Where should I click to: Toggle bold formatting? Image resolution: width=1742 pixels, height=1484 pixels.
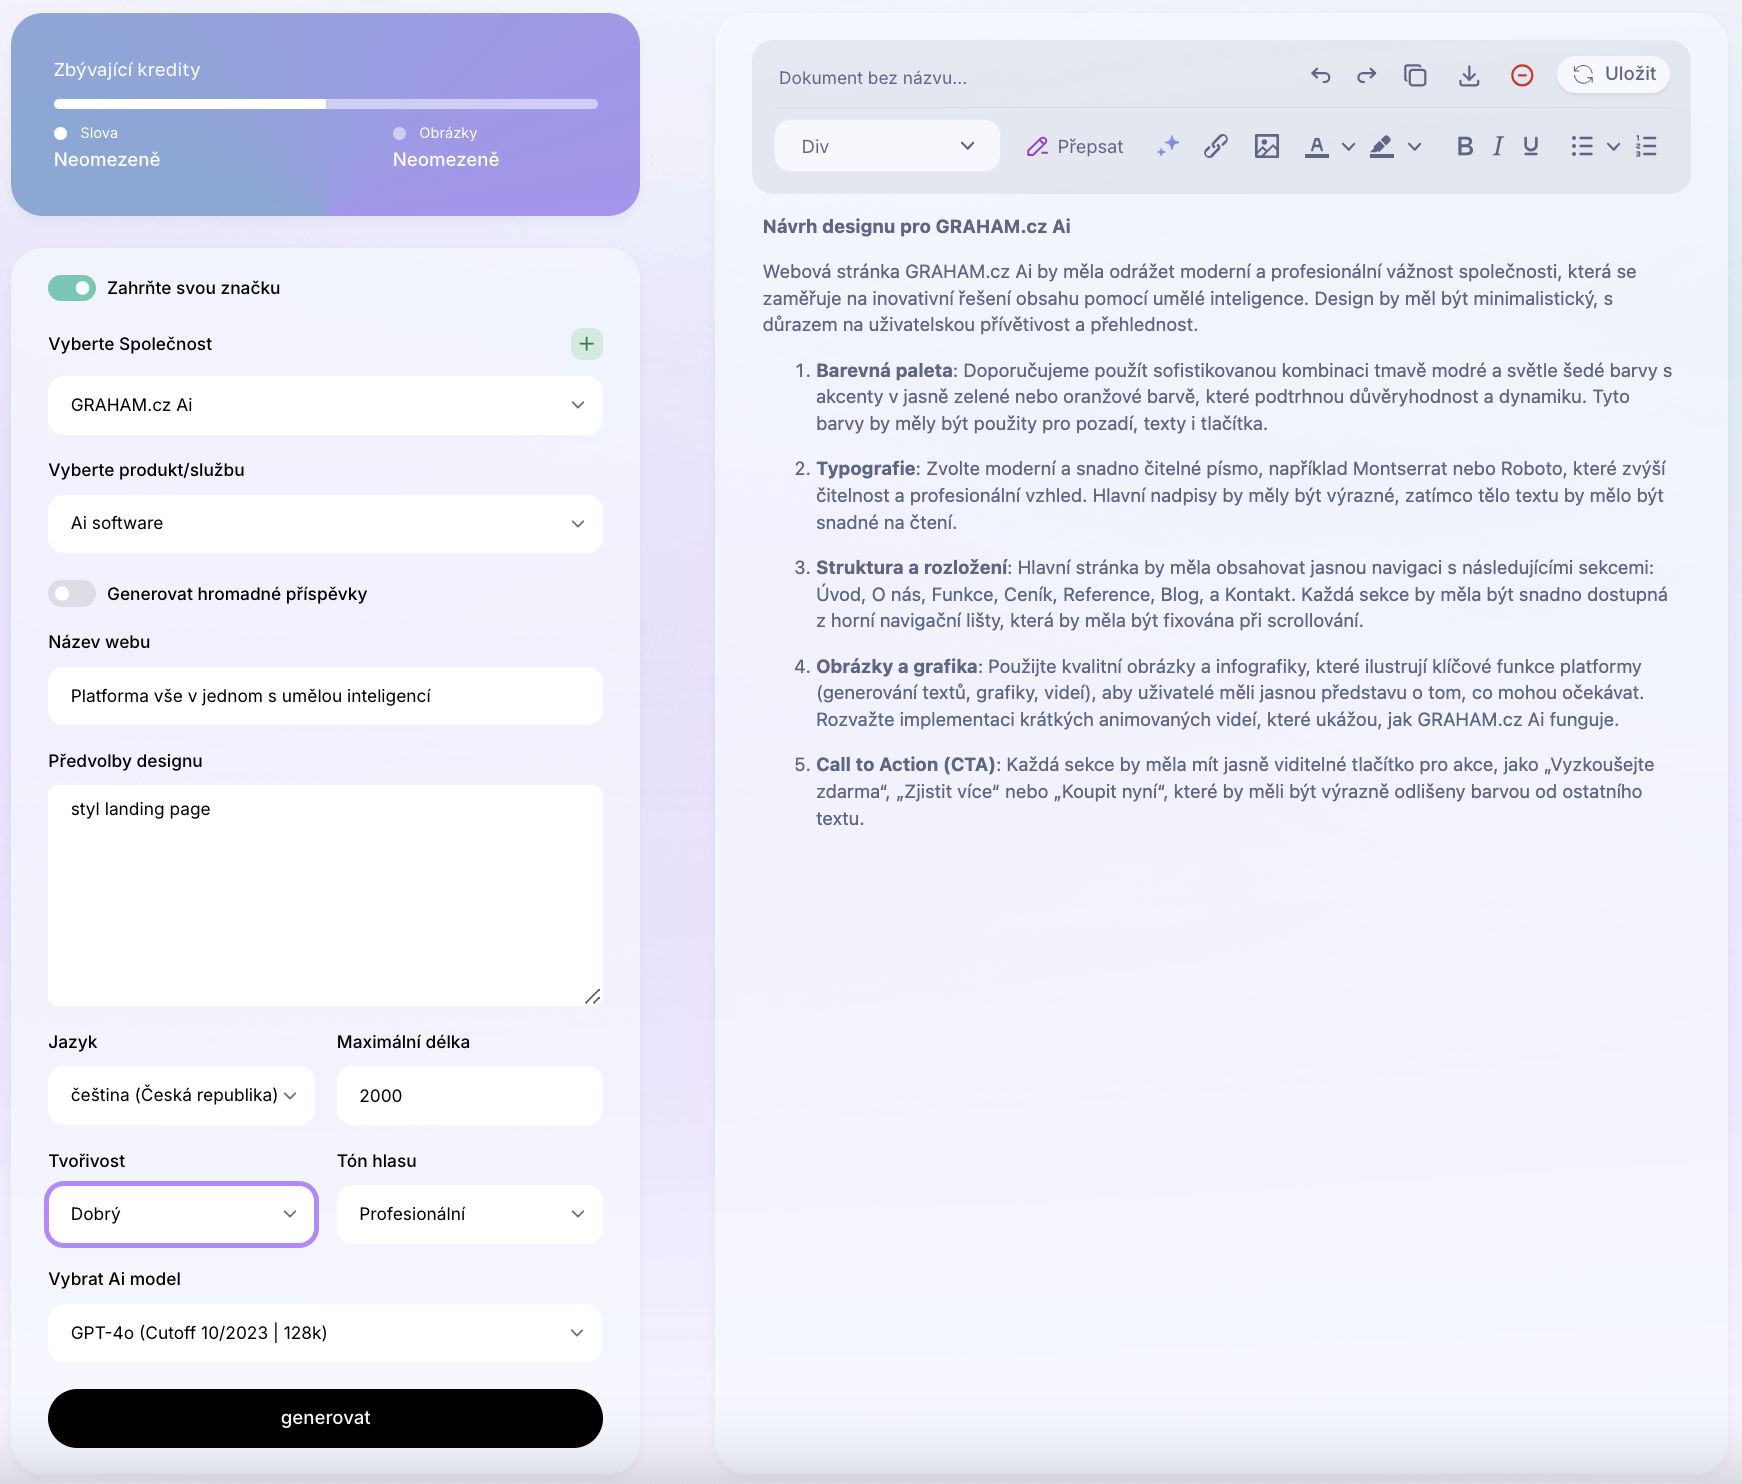coord(1465,147)
